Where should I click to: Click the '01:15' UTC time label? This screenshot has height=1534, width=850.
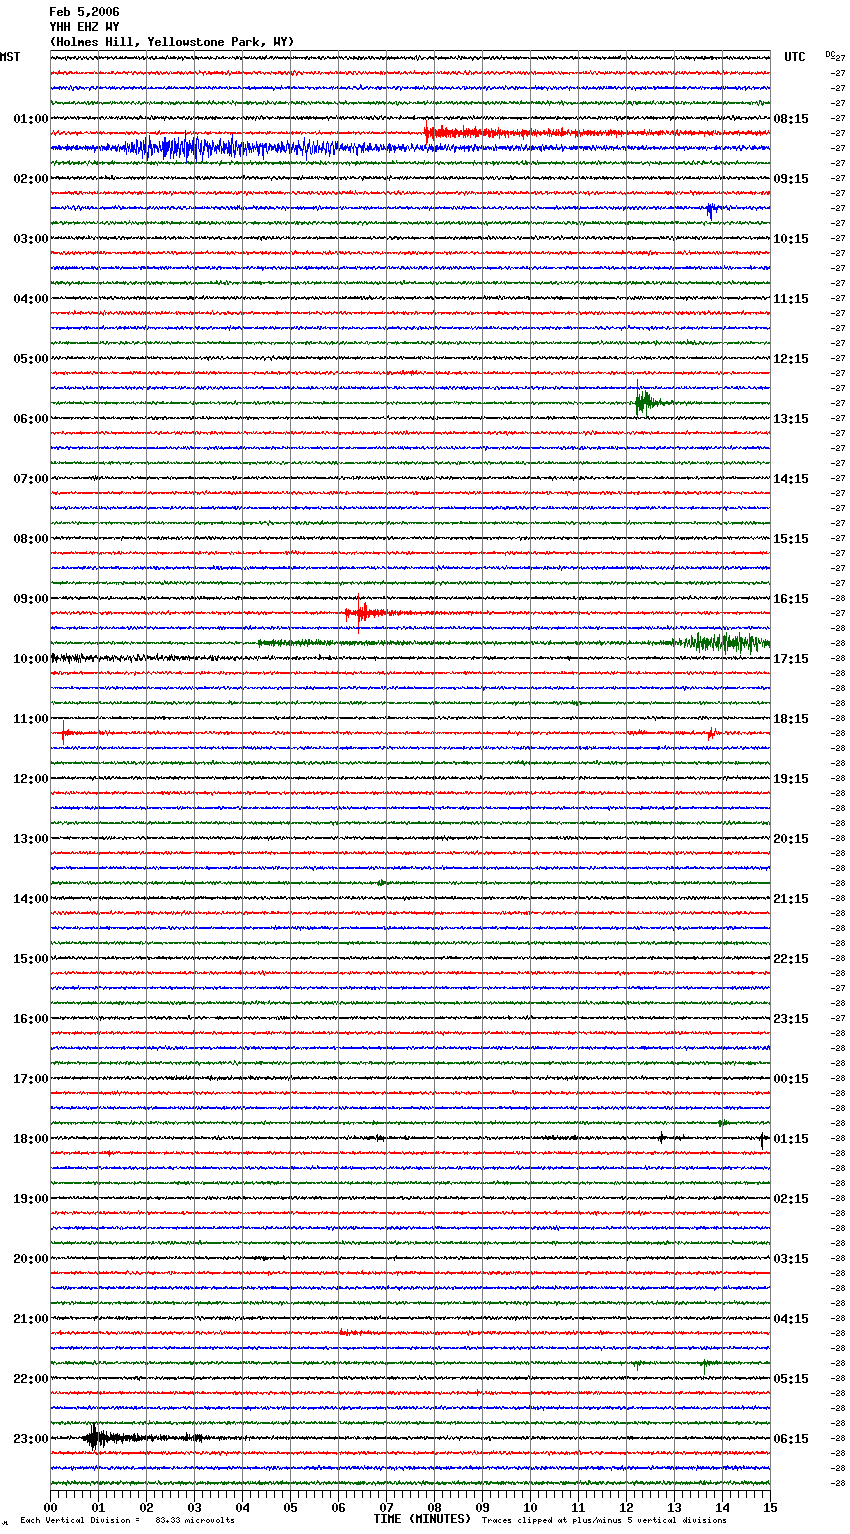791,1139
